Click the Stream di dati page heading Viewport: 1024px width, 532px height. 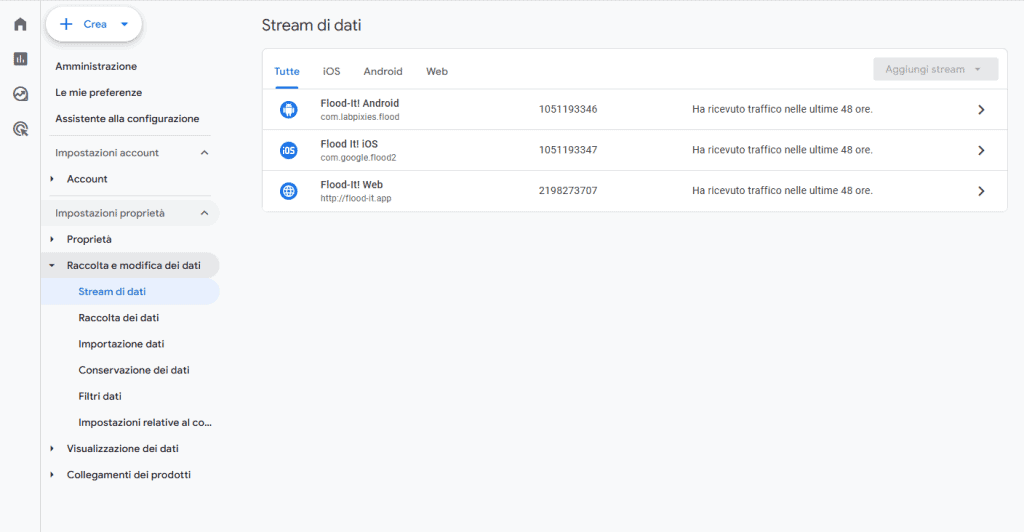click(x=312, y=25)
